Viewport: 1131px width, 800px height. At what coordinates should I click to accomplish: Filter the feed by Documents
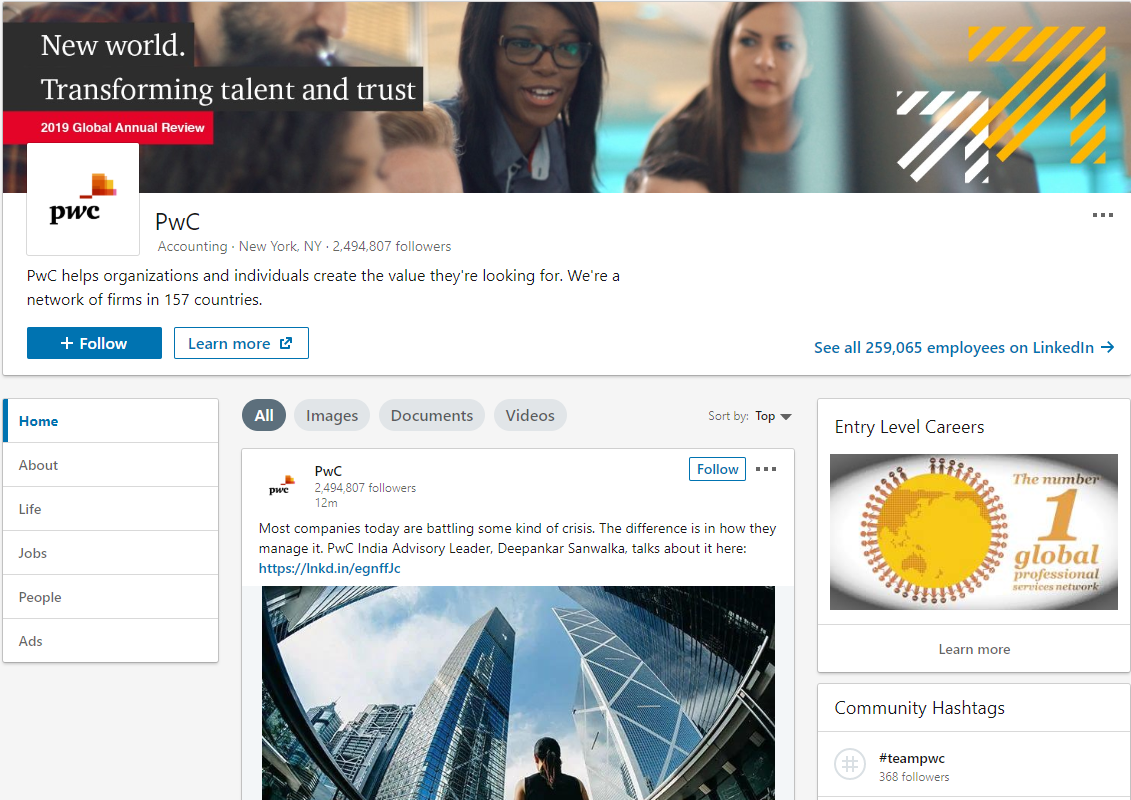click(x=431, y=416)
